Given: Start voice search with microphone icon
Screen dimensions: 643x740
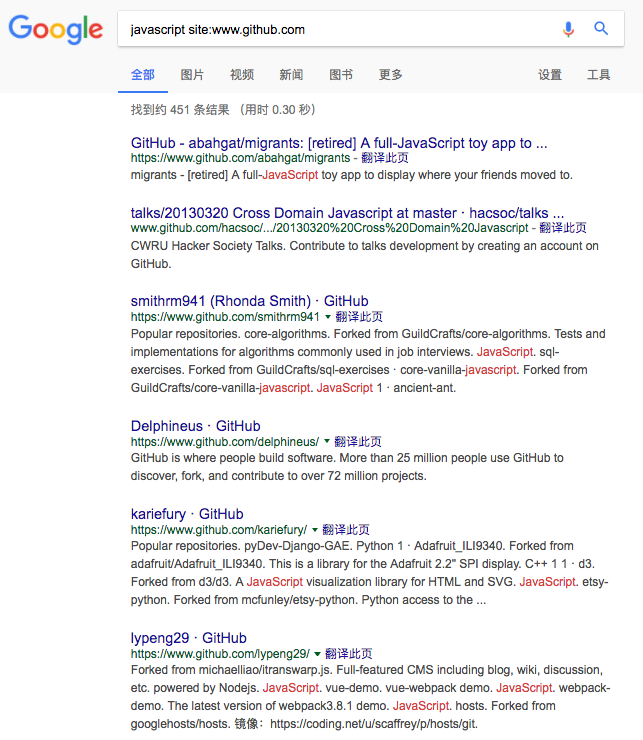Looking at the screenshot, I should [x=568, y=29].
